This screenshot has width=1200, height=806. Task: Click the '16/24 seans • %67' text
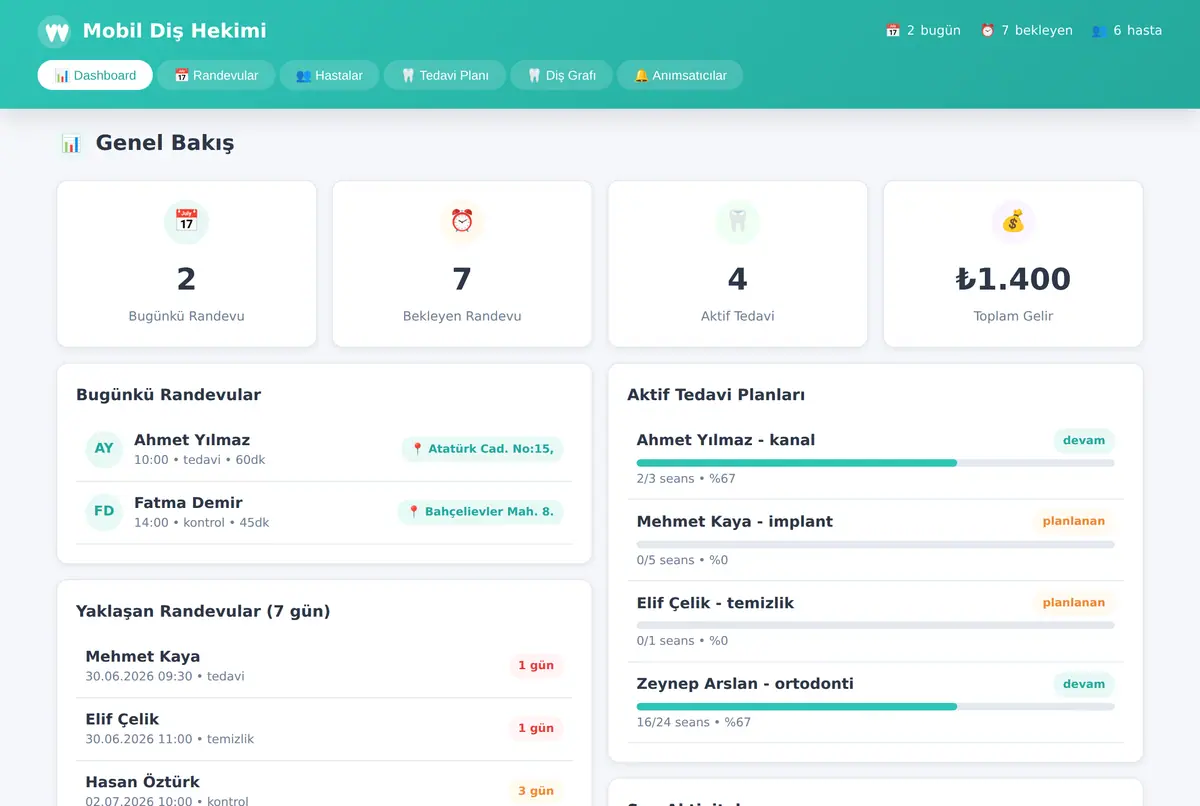click(694, 722)
